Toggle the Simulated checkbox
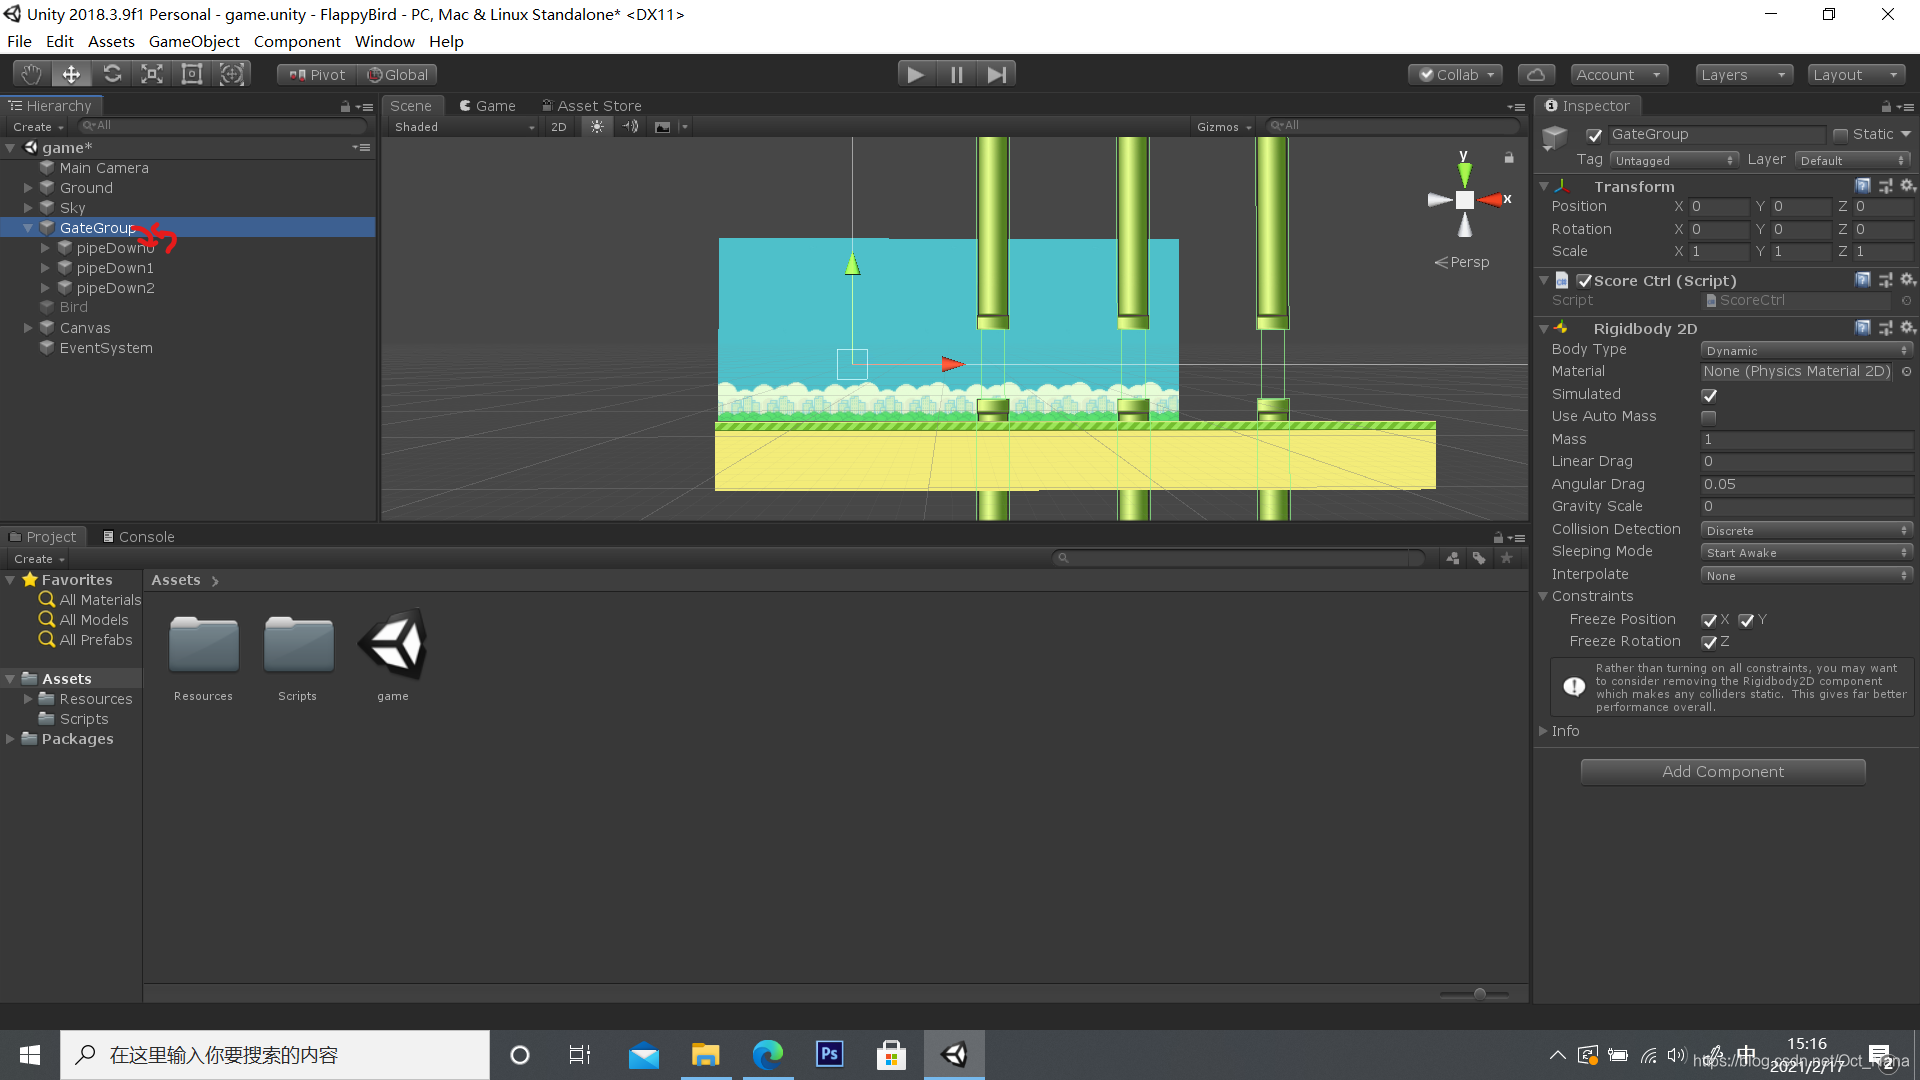 [1709, 395]
